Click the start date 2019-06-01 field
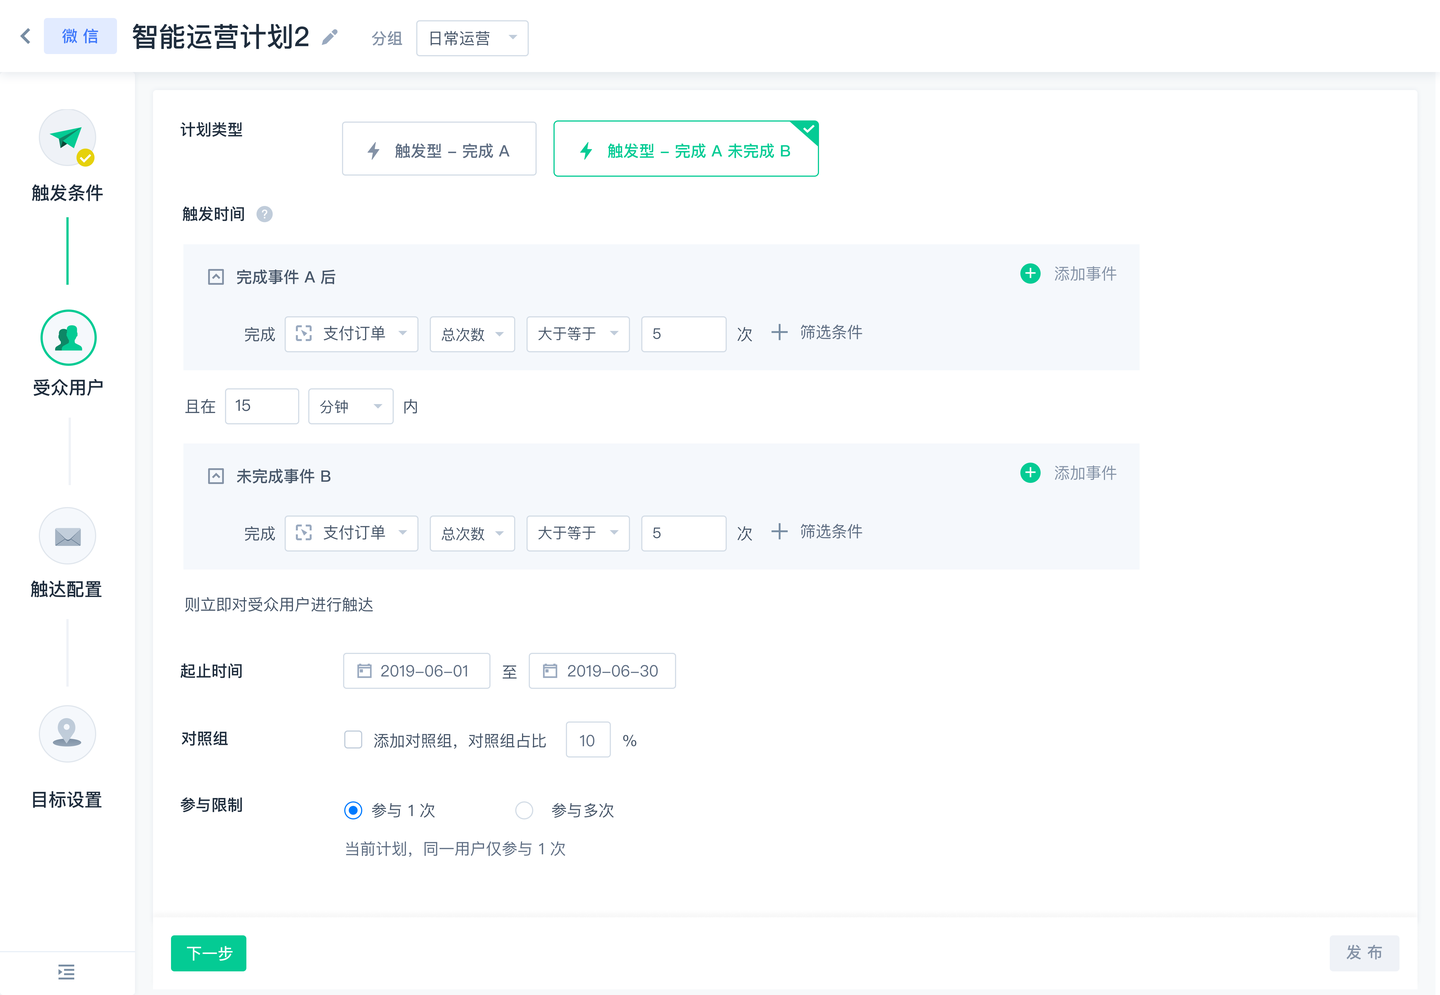The width and height of the screenshot is (1440, 995). [x=416, y=671]
